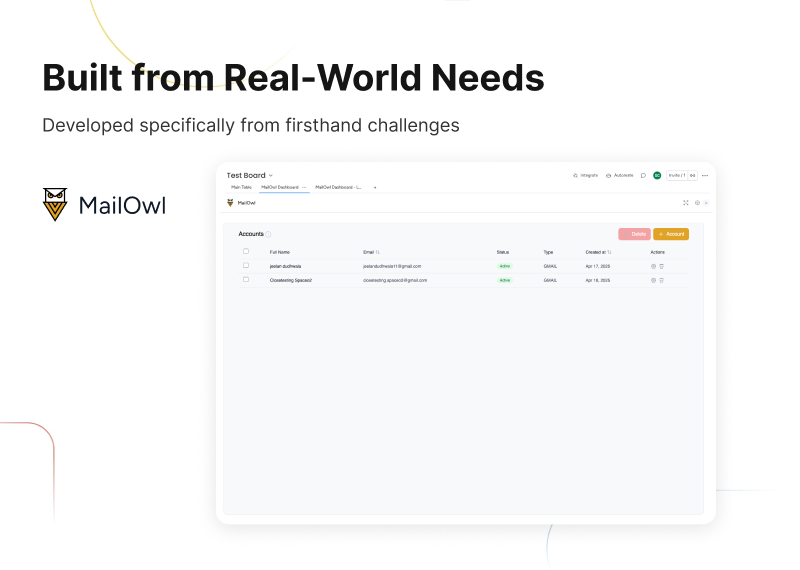Viewport: 800px width, 570px height.
Task: Click the MailOwl owl icon in view header
Action: coord(230,203)
